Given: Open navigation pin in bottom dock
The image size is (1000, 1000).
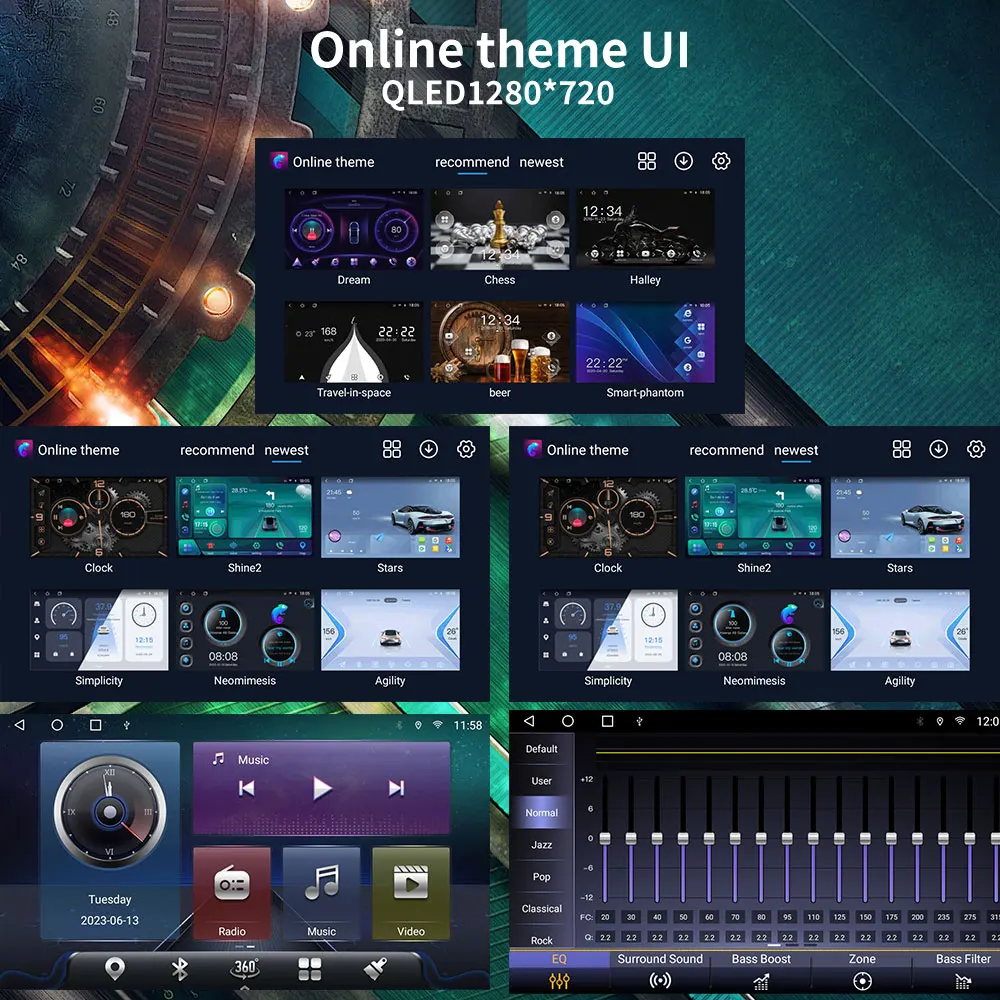Looking at the screenshot, I should click(114, 969).
